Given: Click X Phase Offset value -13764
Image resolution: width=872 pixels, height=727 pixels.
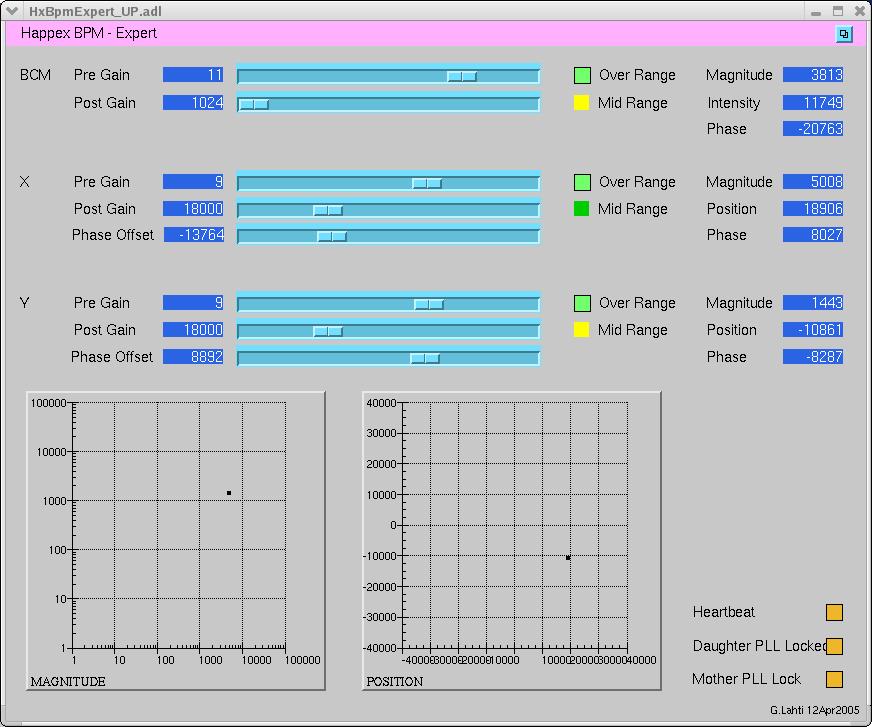Looking at the screenshot, I should tap(194, 235).
